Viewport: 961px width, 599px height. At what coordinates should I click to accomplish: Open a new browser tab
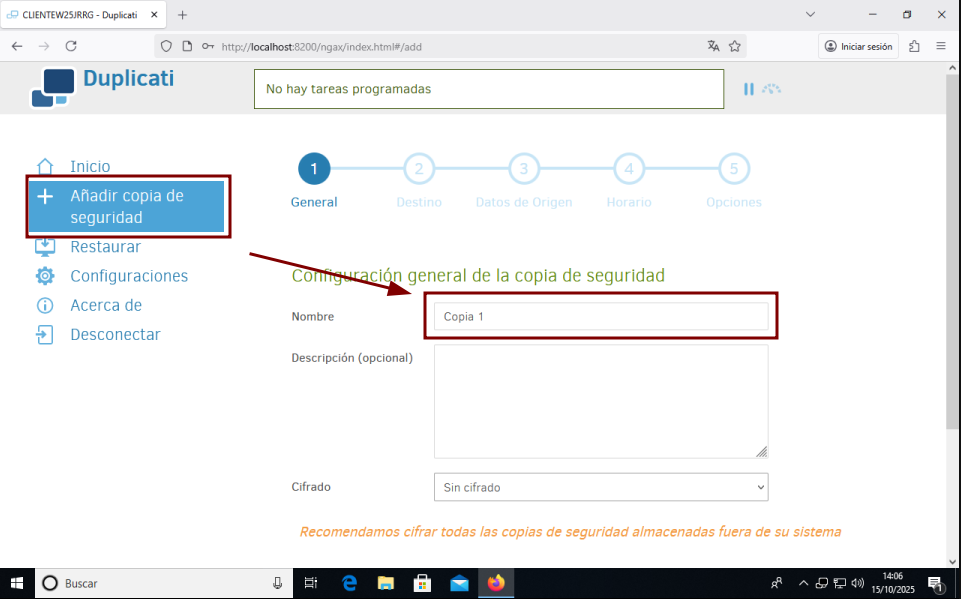pyautogui.click(x=182, y=15)
